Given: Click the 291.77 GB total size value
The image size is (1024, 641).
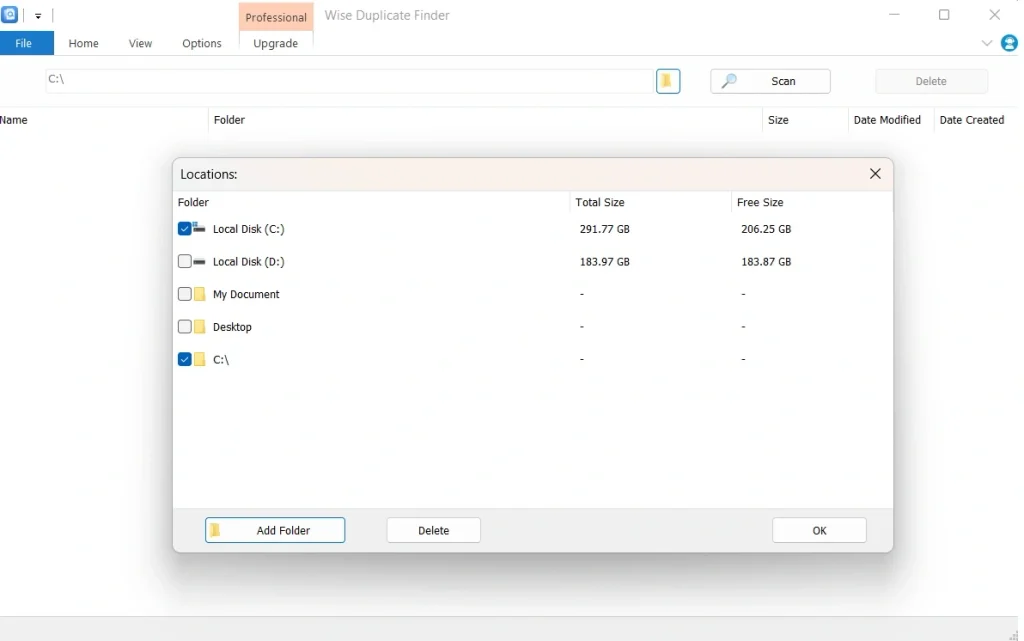Looking at the screenshot, I should tap(605, 229).
